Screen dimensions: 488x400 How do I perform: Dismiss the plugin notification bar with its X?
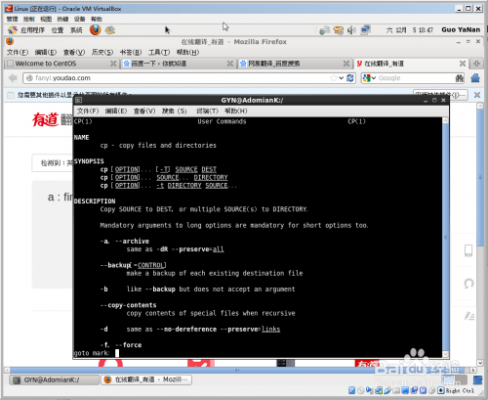pyautogui.click(x=477, y=95)
